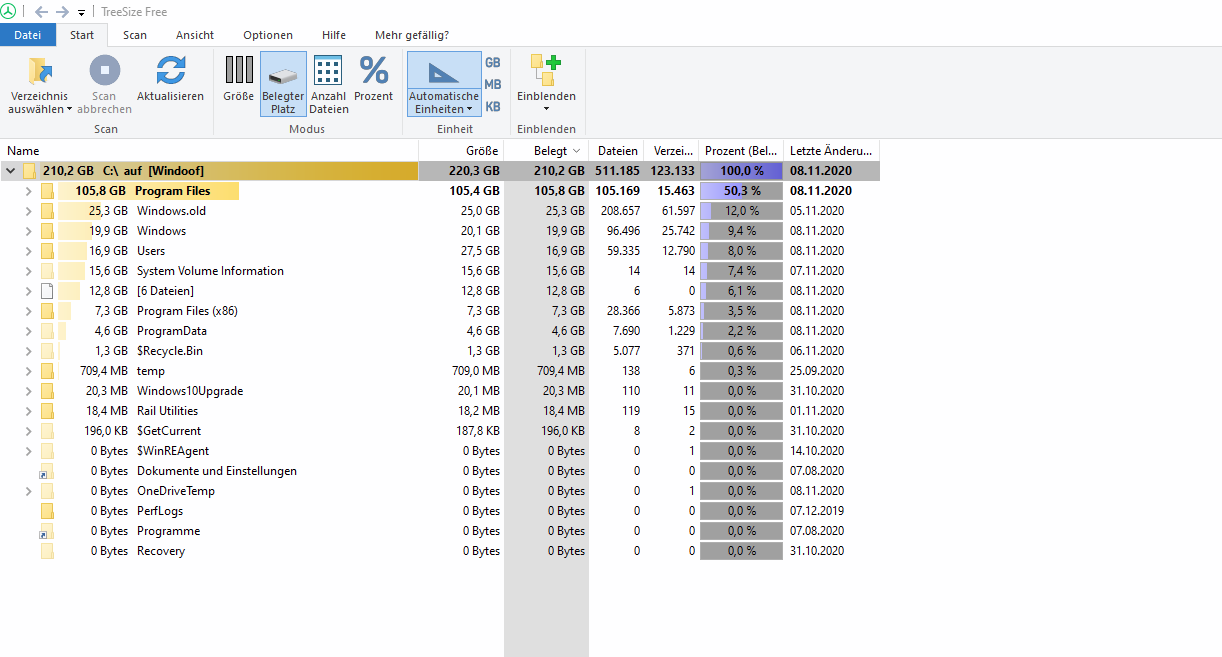Screen dimensions: 1222x657
Task: Click the Program Files percent bar
Action: coord(741,191)
